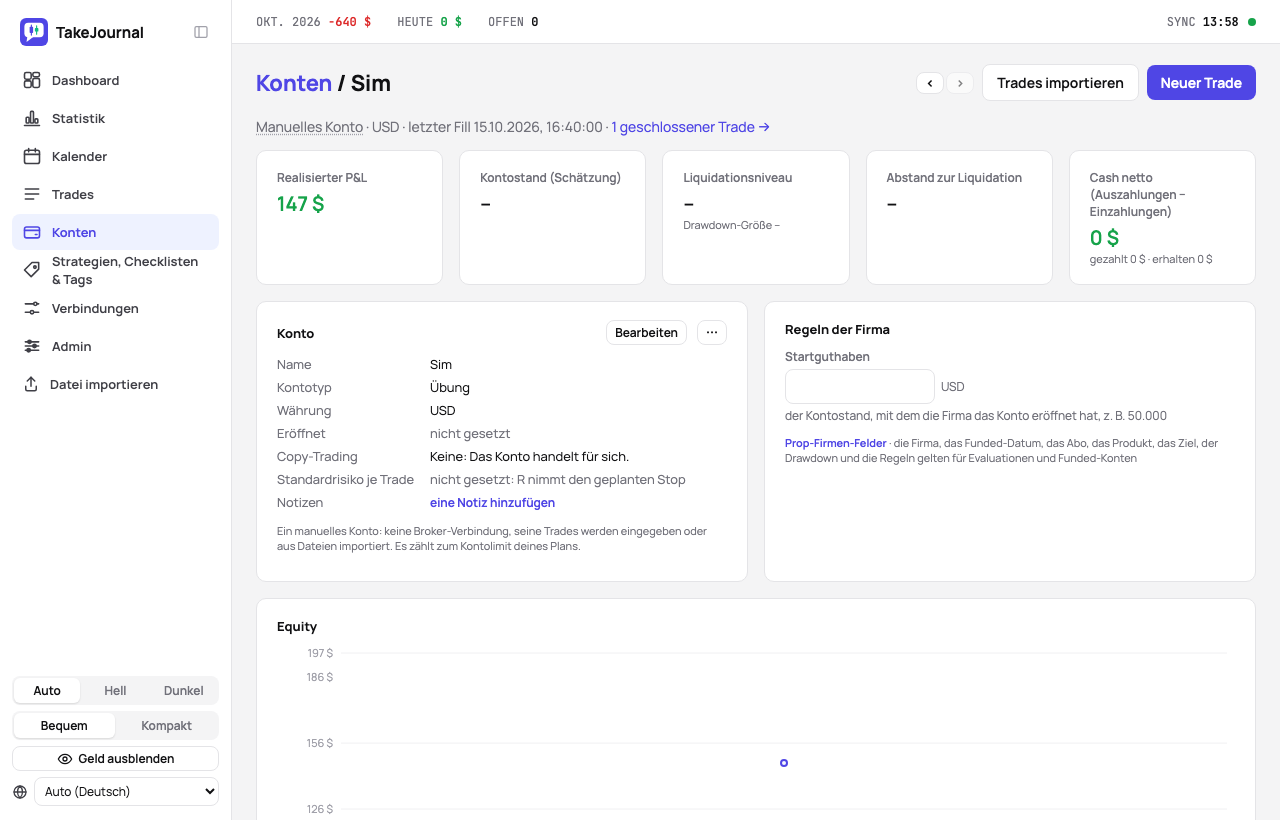Toggle Geld ausblenden
Image resolution: width=1280 pixels, height=820 pixels.
click(x=115, y=758)
